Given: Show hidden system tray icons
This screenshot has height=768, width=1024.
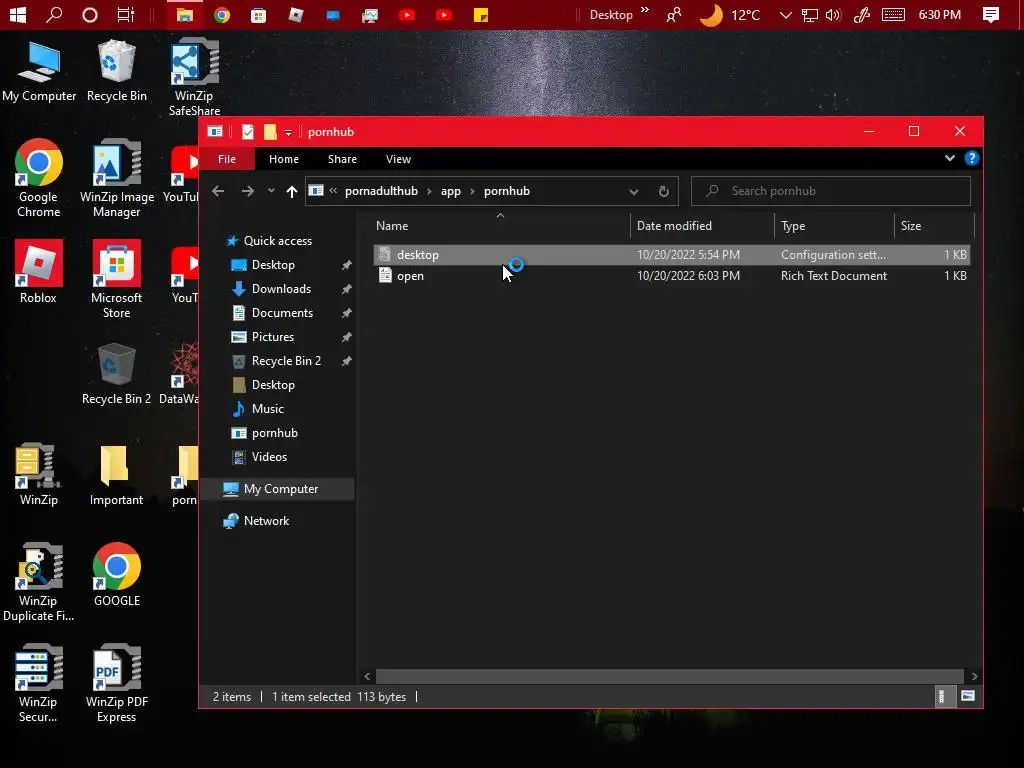Looking at the screenshot, I should point(786,14).
